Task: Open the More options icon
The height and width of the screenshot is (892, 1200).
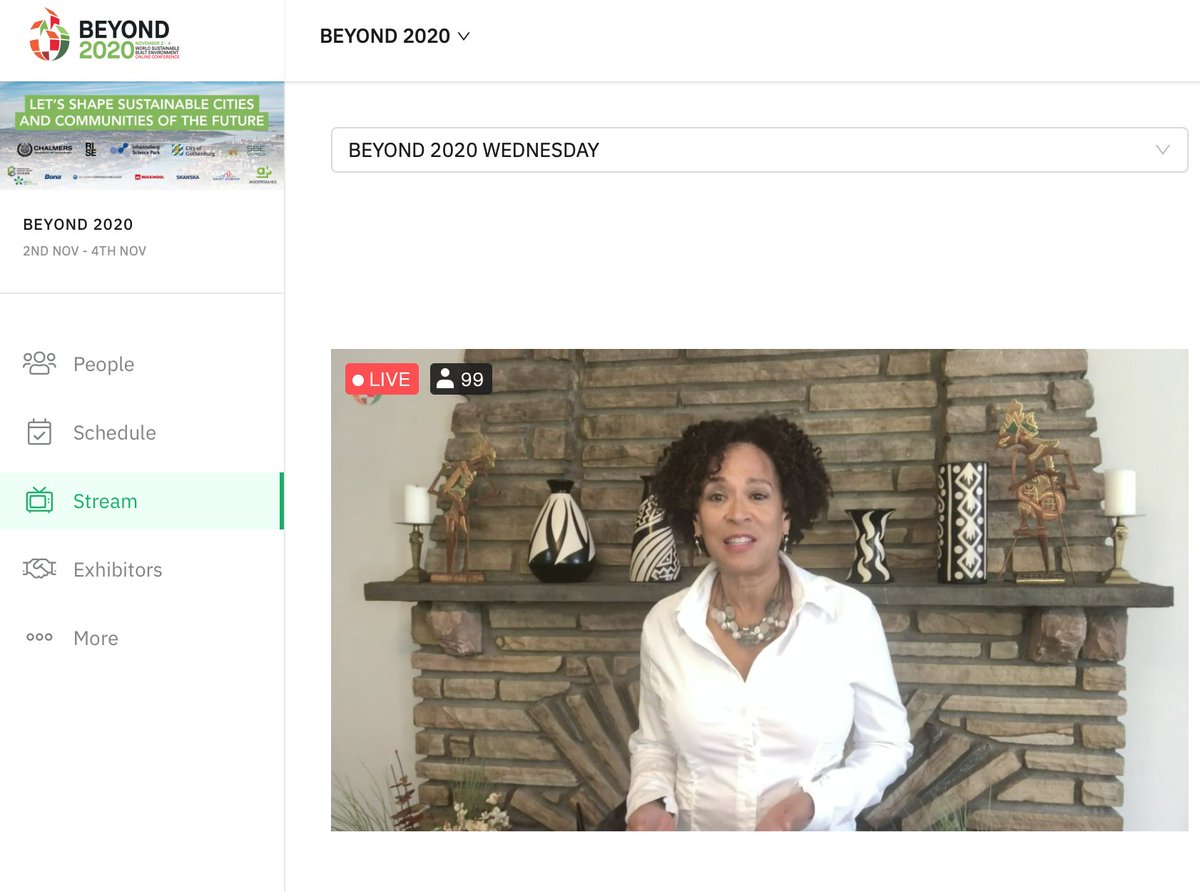Action: click(x=39, y=637)
